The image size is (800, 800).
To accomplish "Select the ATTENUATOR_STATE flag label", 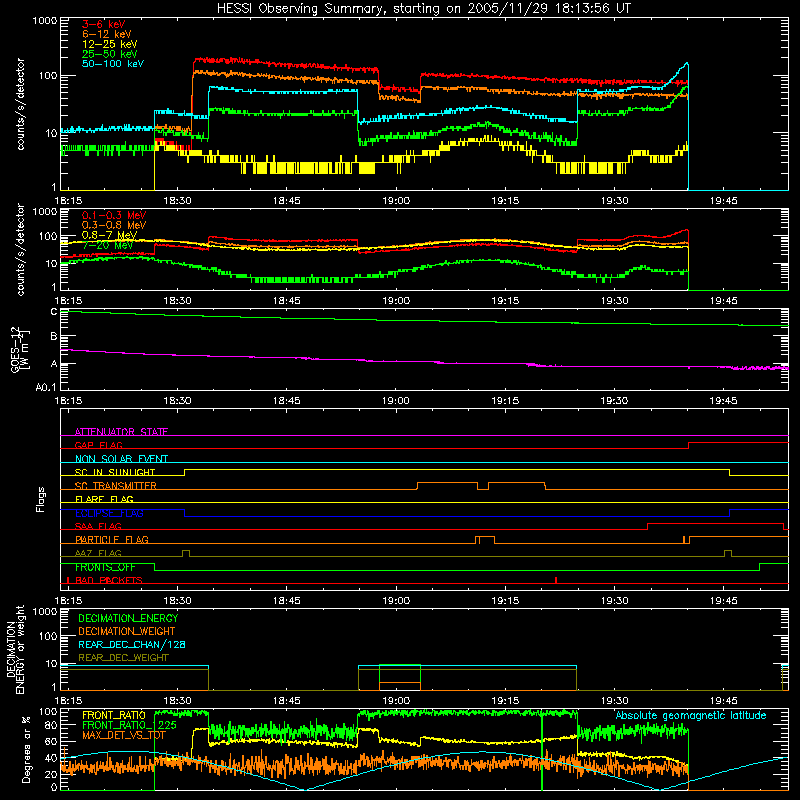I will 121,432.
